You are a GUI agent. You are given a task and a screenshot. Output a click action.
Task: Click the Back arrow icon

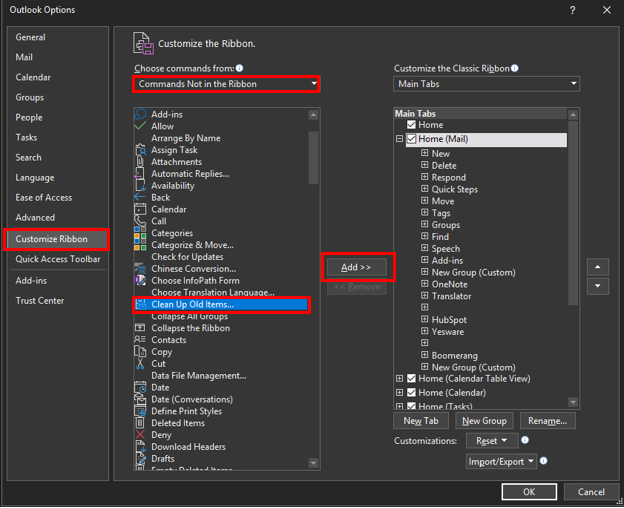[x=140, y=197]
